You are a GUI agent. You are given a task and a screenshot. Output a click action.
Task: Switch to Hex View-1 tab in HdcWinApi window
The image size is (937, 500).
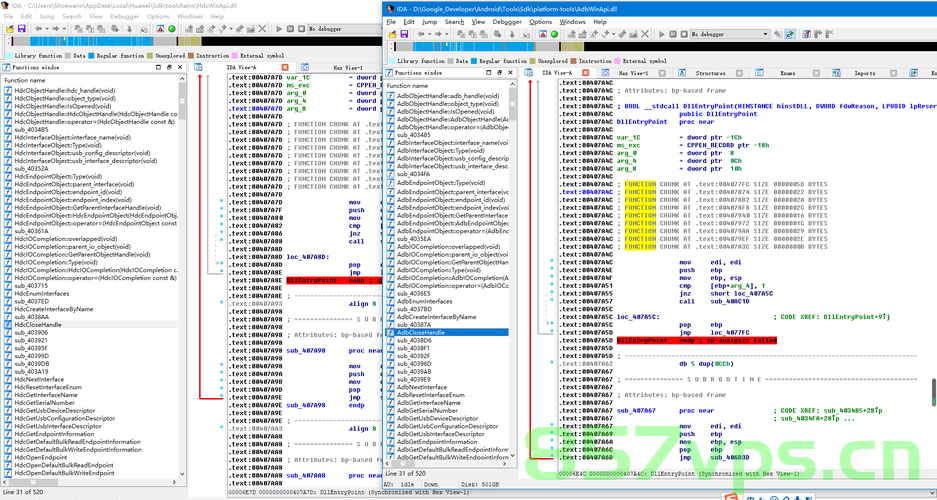point(346,68)
